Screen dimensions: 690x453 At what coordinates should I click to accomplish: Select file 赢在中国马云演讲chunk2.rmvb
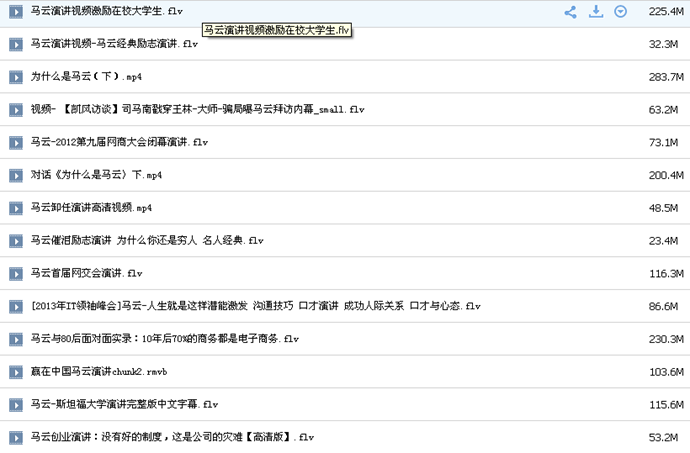click(99, 372)
